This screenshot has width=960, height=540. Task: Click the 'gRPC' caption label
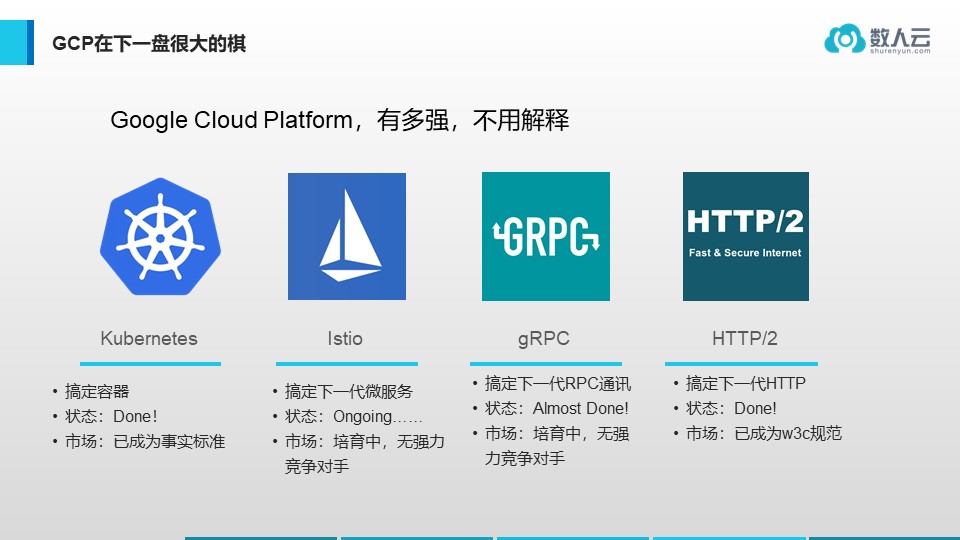pos(544,339)
